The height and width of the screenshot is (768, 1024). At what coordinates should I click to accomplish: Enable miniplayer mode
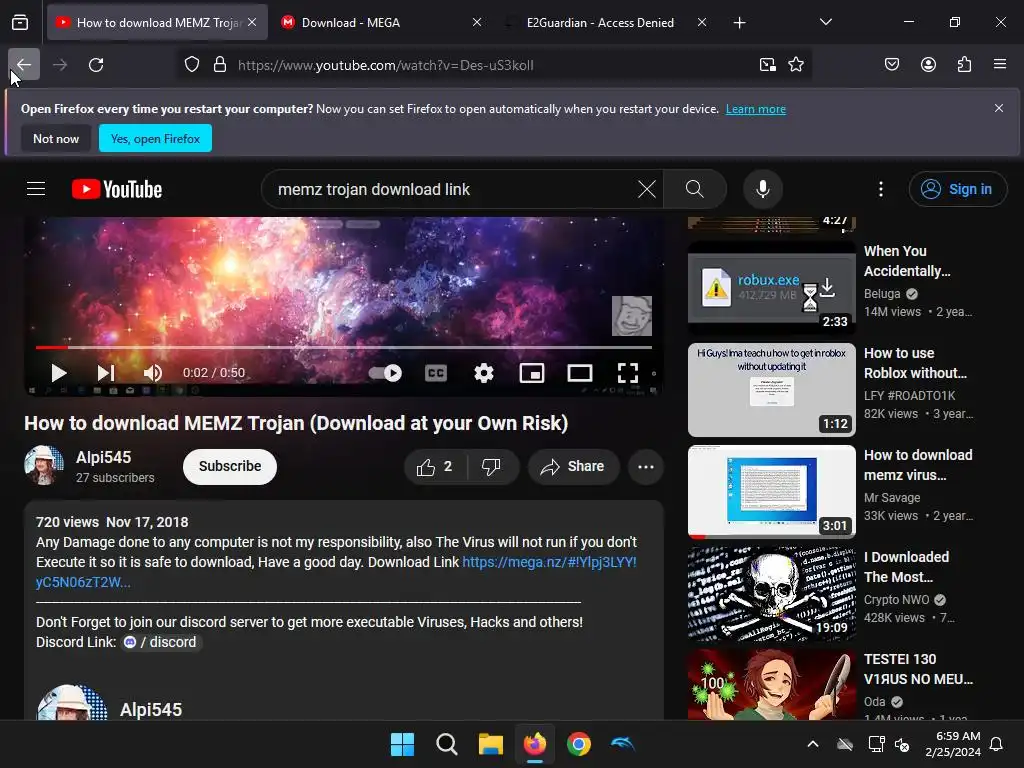click(x=532, y=373)
